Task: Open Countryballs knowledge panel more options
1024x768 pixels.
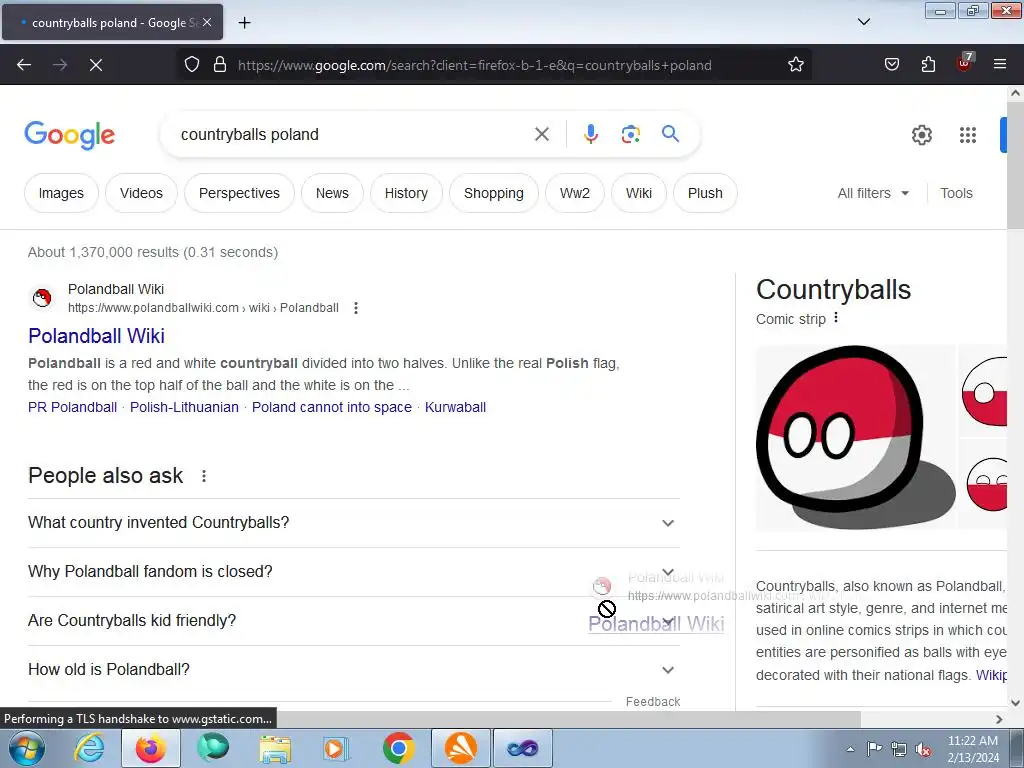Action: pyautogui.click(x=836, y=318)
